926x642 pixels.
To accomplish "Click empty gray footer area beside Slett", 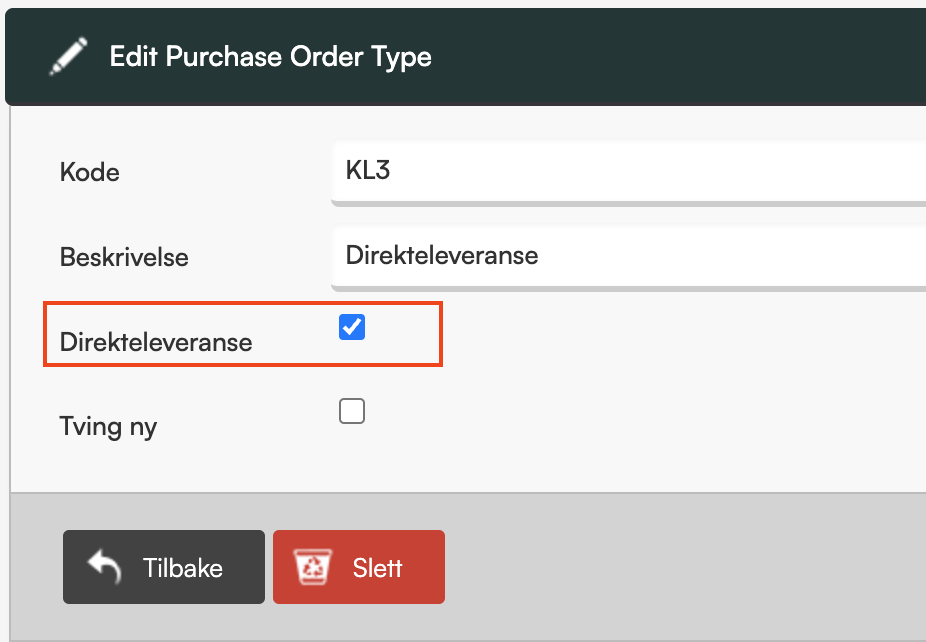I will pyautogui.click(x=680, y=567).
